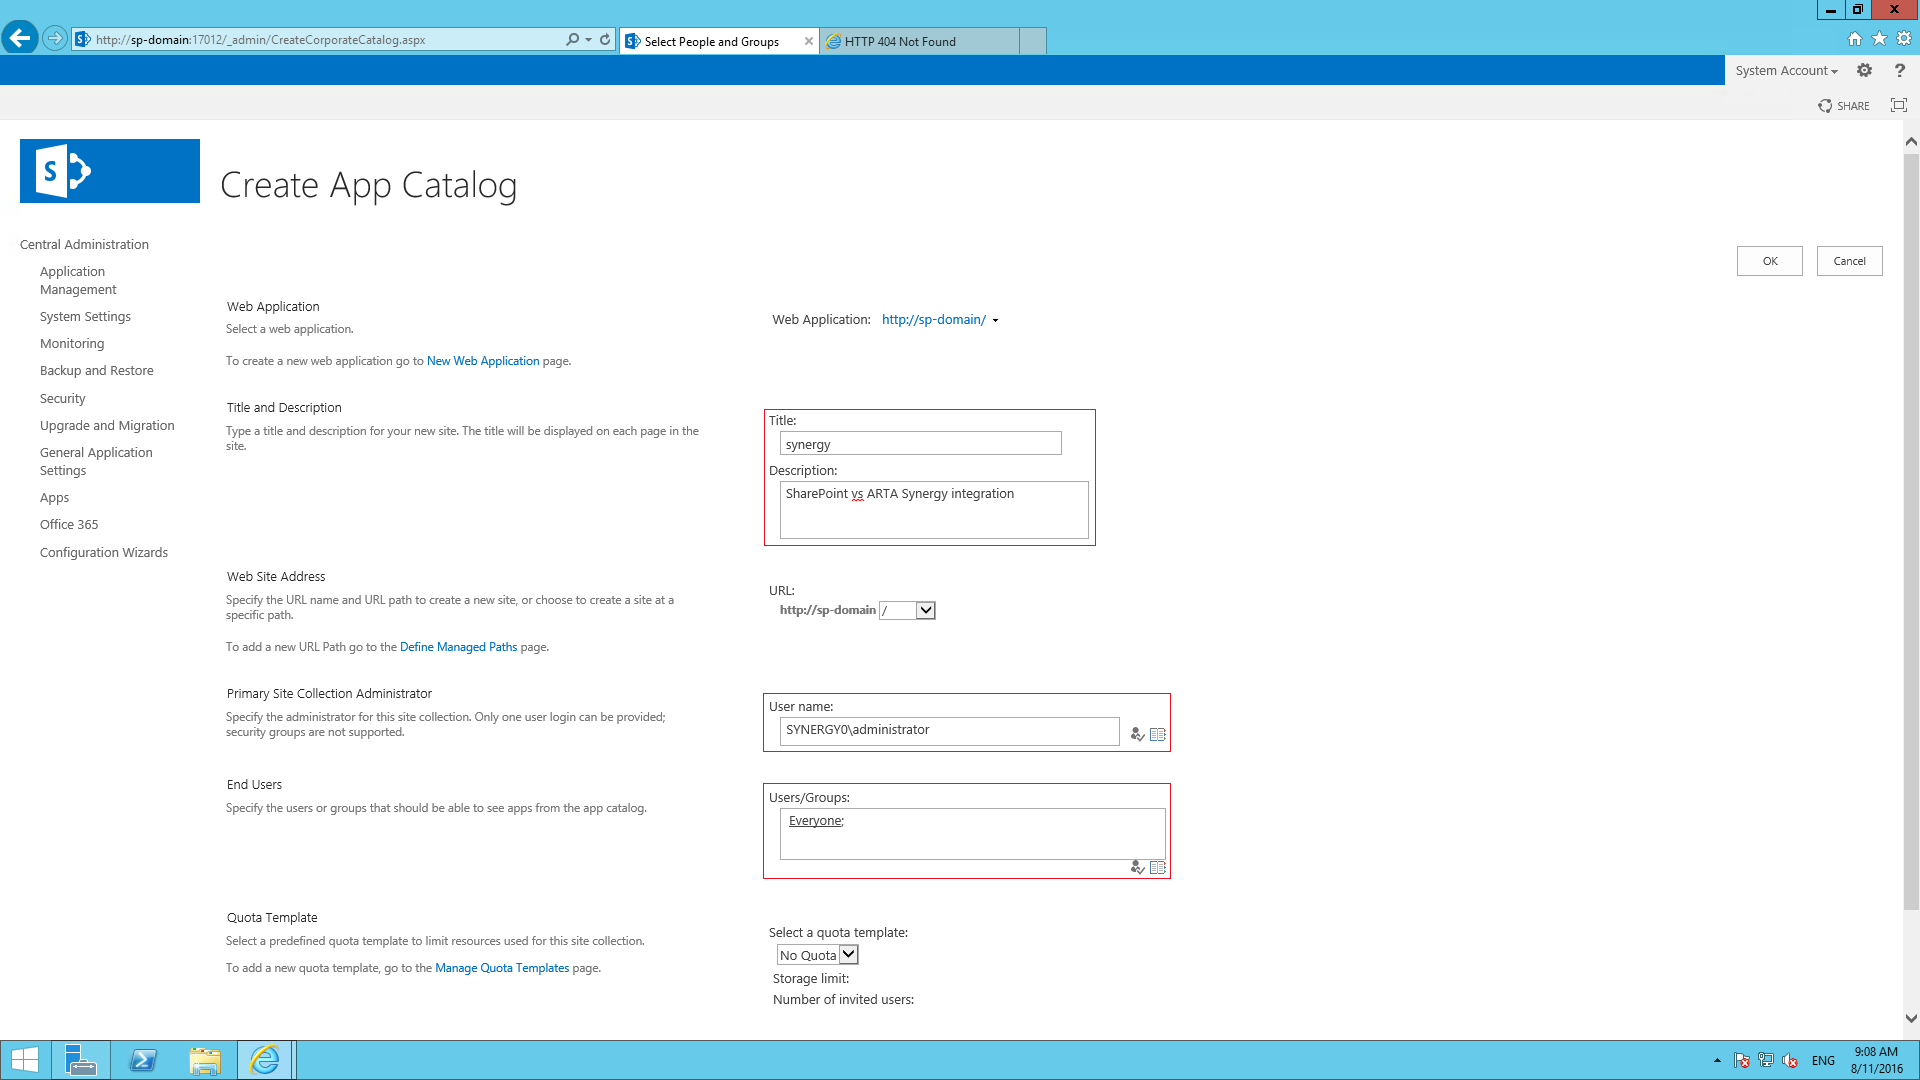Open the Favorites star icon
Image resolution: width=1920 pixels, height=1080 pixels.
pyautogui.click(x=1879, y=39)
